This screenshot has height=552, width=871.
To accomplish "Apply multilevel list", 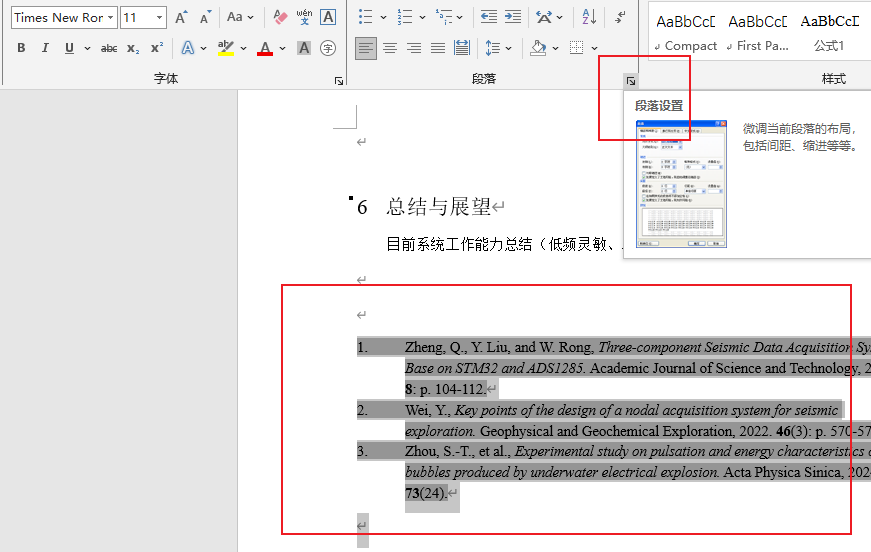I will pyautogui.click(x=443, y=17).
